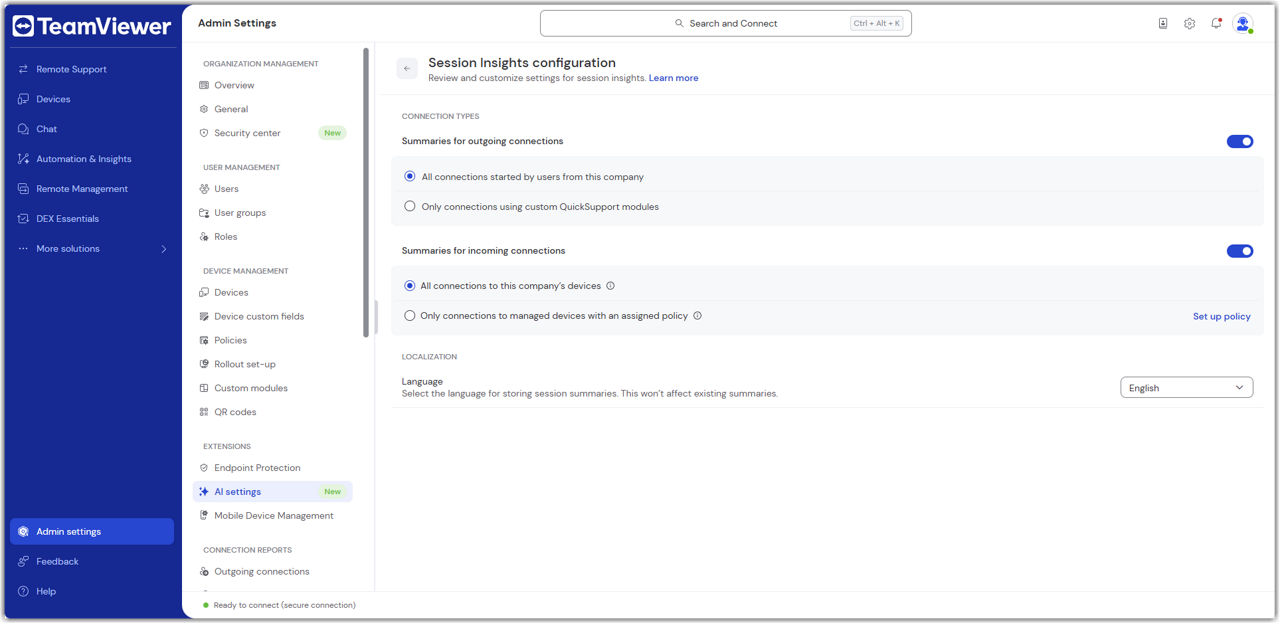
Task: Click the Policies icon
Action: pos(204,341)
